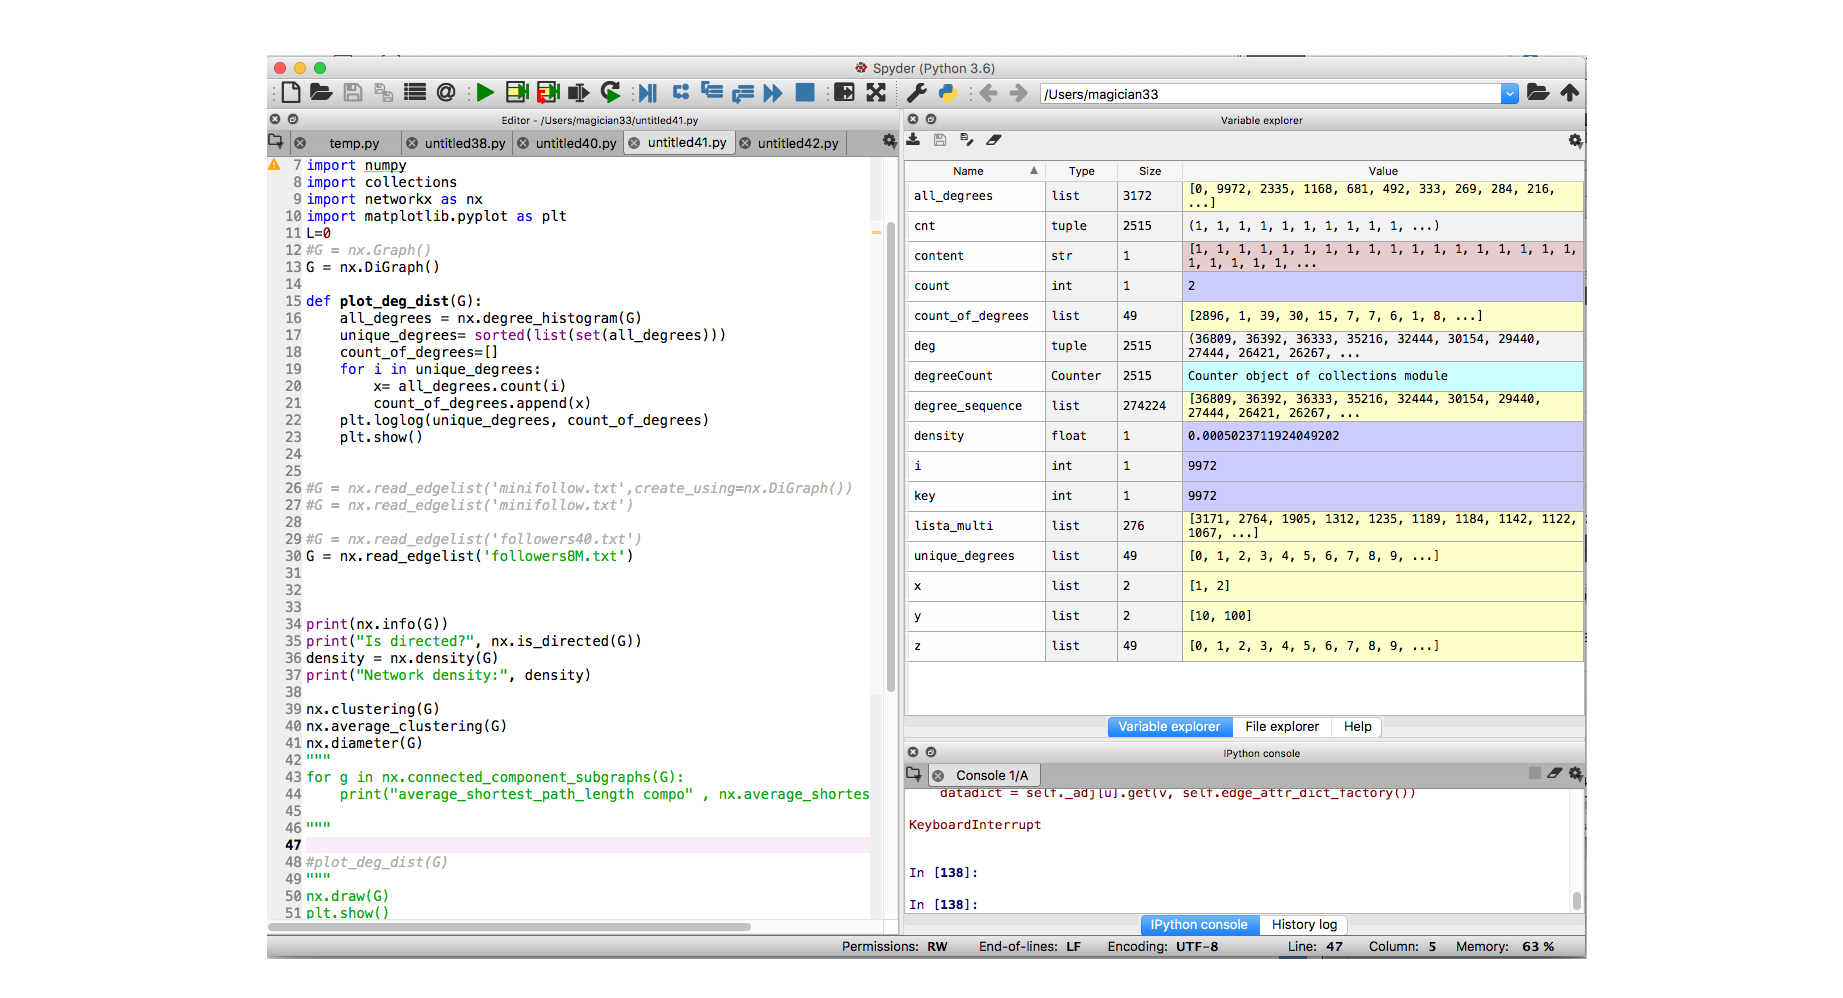The width and height of the screenshot is (1843, 998).
Task: Create a new file from the toolbar
Action: coord(291,93)
